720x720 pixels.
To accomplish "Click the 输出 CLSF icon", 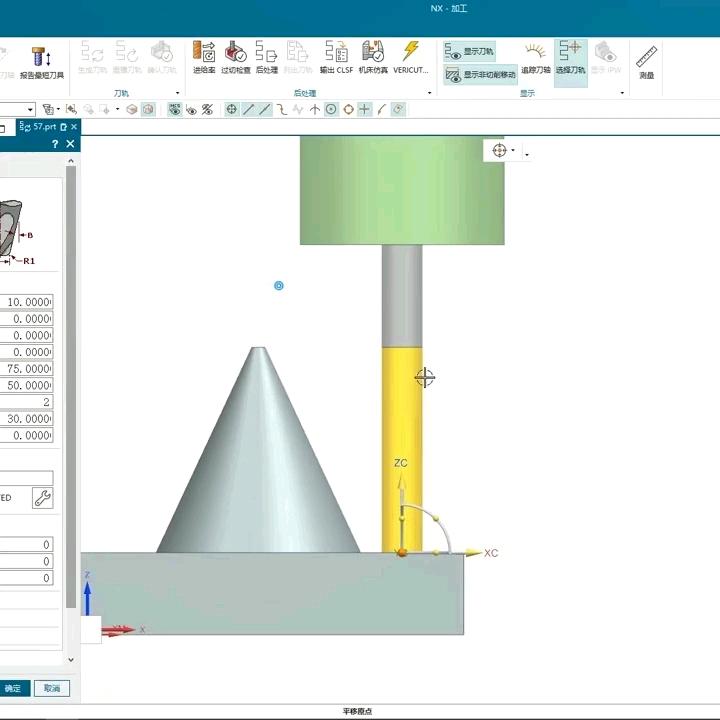I will point(336,57).
